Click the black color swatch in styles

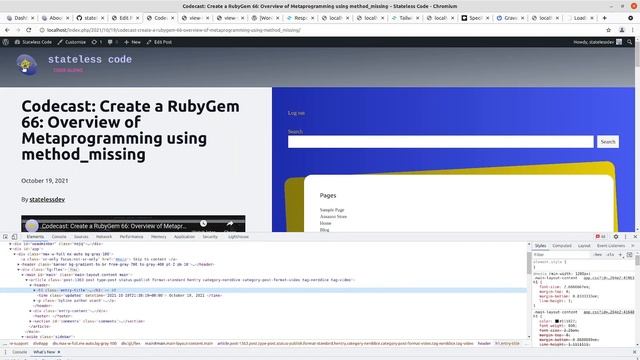[557, 321]
